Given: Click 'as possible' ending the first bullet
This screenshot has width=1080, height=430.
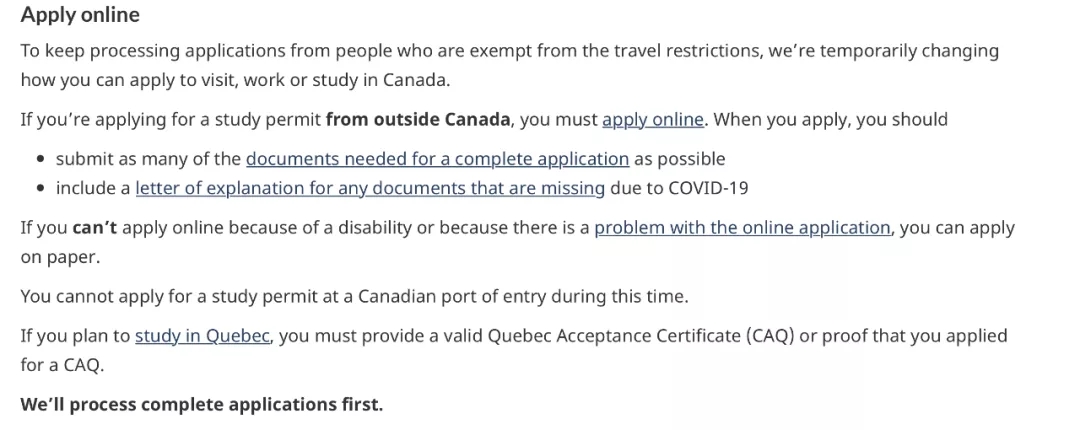Looking at the screenshot, I should pos(680,158).
